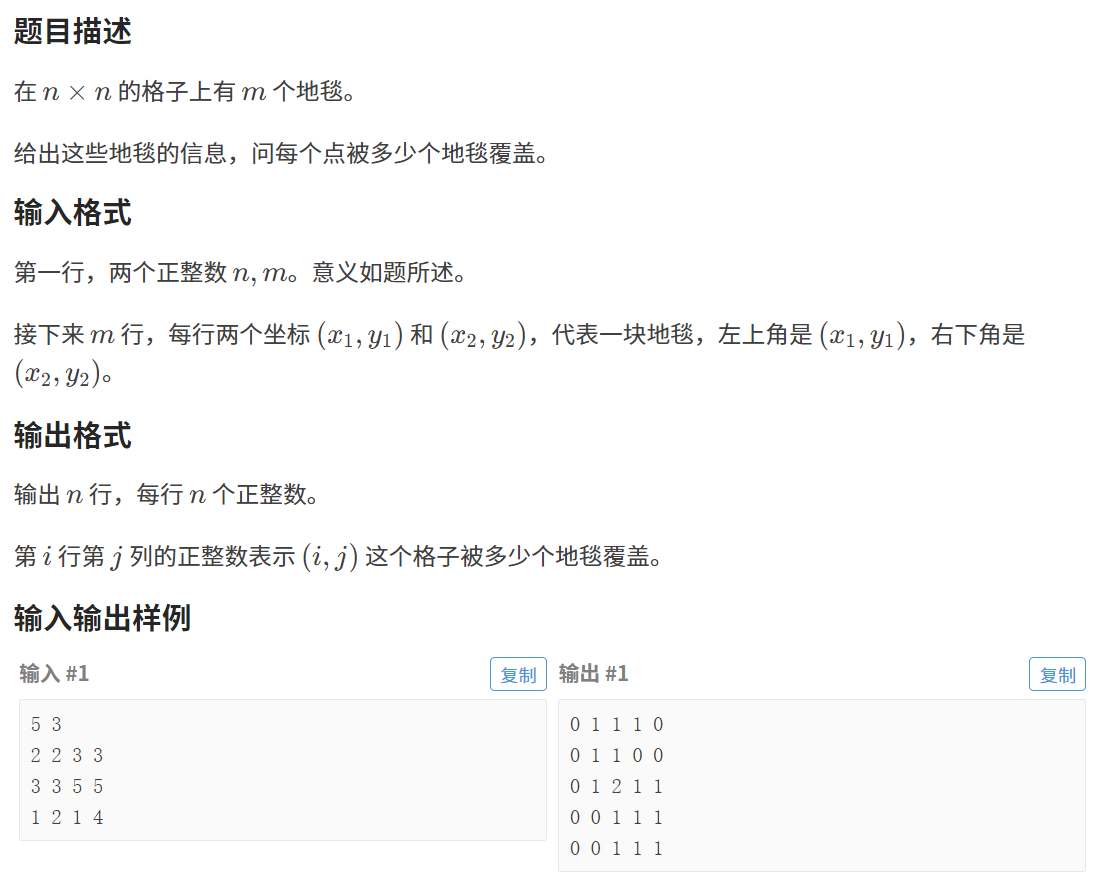Click input line "3 3 5 5"

67,787
